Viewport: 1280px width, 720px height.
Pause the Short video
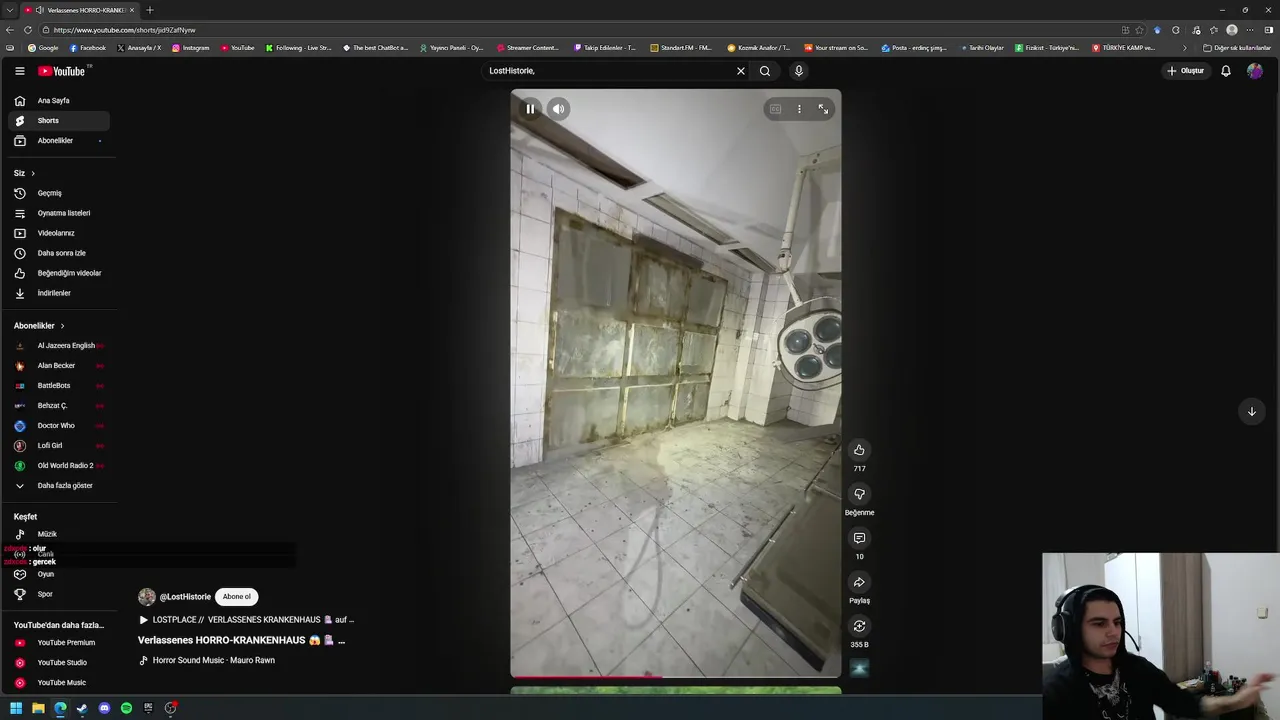pos(530,109)
